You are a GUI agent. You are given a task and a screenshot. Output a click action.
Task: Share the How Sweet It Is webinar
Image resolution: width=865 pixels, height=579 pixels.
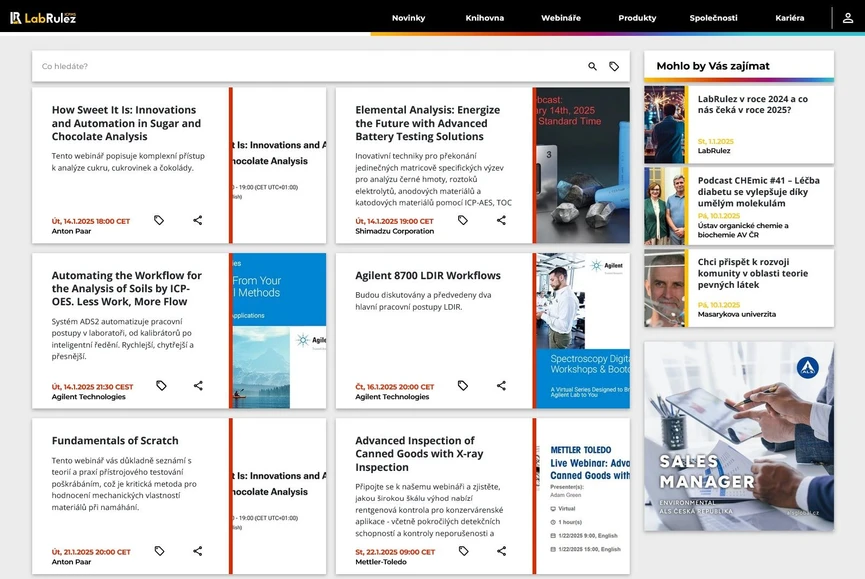click(x=197, y=220)
